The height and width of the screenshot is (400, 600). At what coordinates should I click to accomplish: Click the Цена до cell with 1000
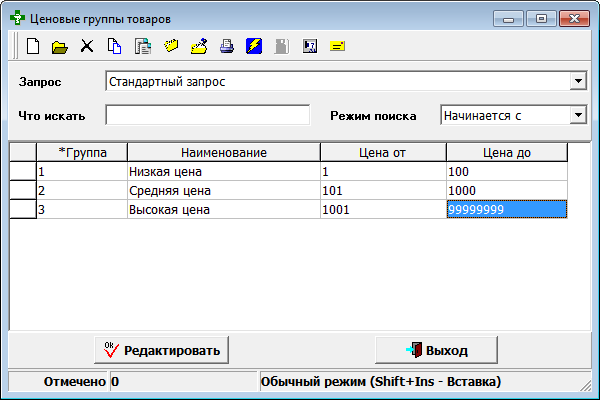tap(507, 190)
